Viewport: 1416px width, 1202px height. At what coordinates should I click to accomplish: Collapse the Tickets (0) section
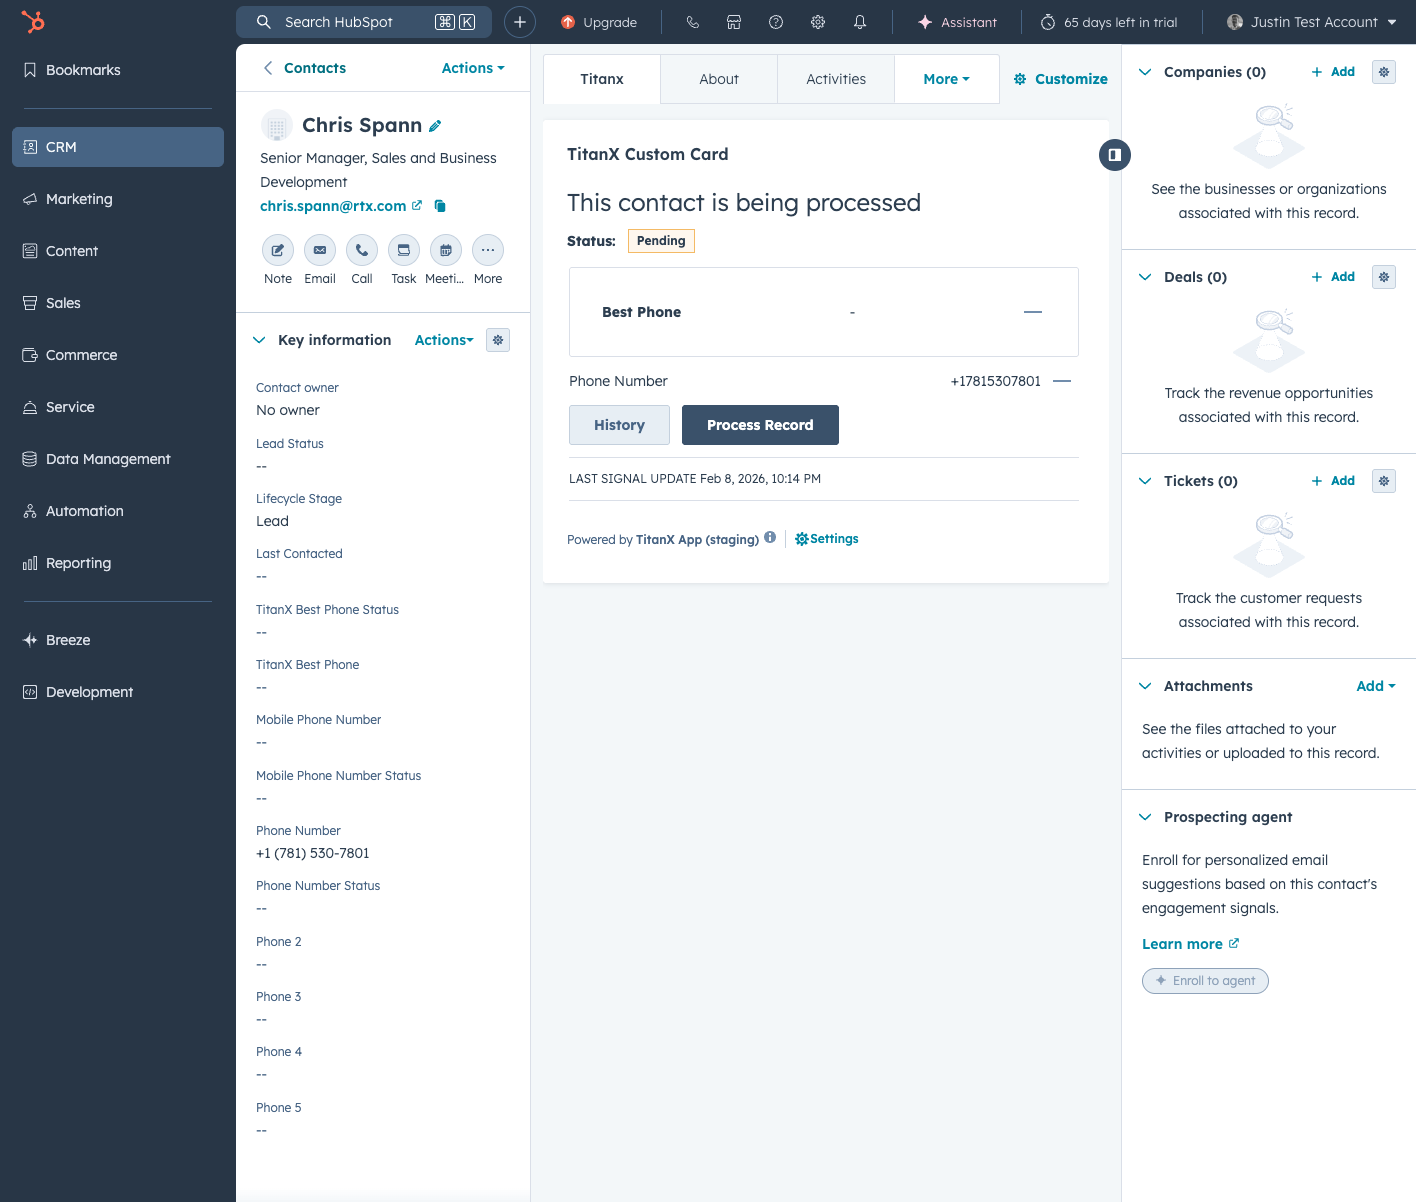1145,481
